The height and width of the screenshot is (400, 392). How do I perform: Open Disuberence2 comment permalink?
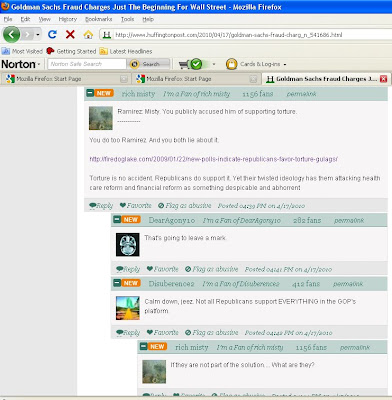click(x=348, y=284)
